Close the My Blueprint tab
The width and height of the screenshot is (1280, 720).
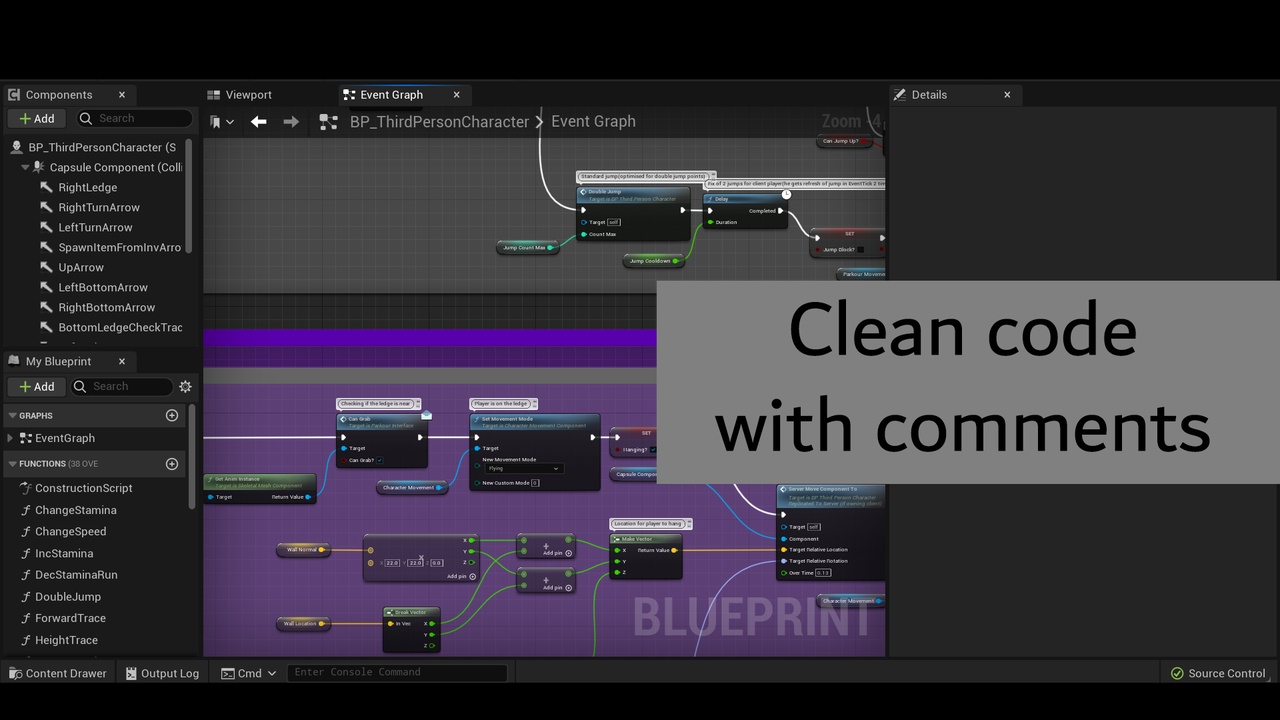[x=122, y=362]
